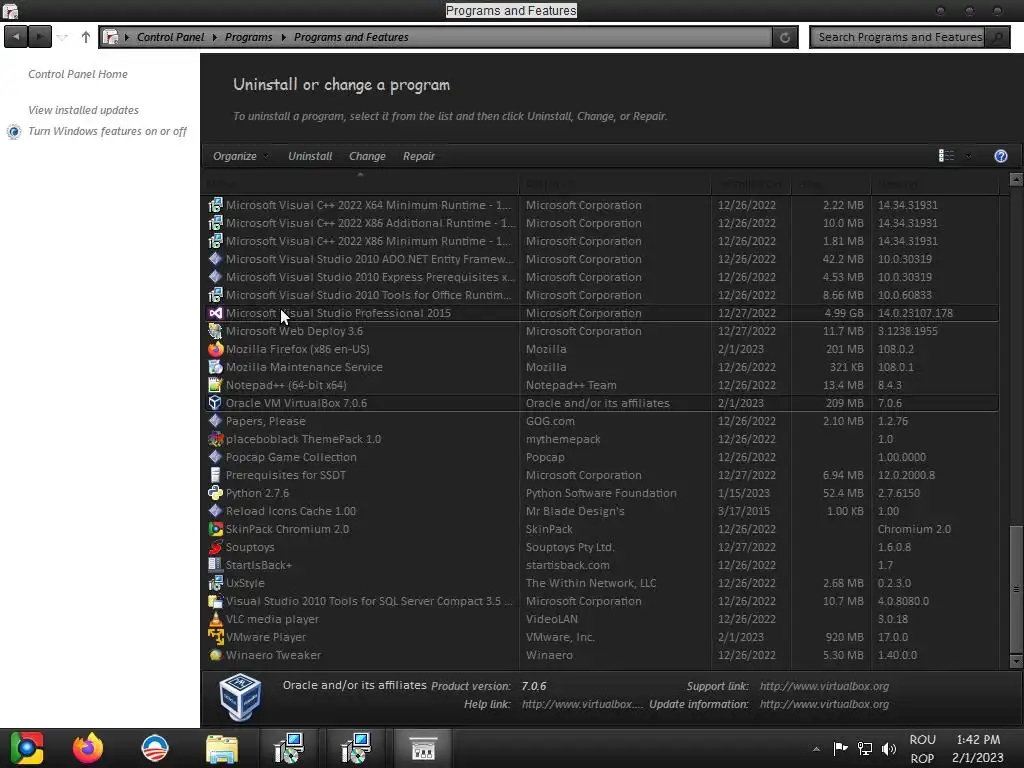1024x768 pixels.
Task: Open File Explorer folder on taskbar
Action: 222,748
